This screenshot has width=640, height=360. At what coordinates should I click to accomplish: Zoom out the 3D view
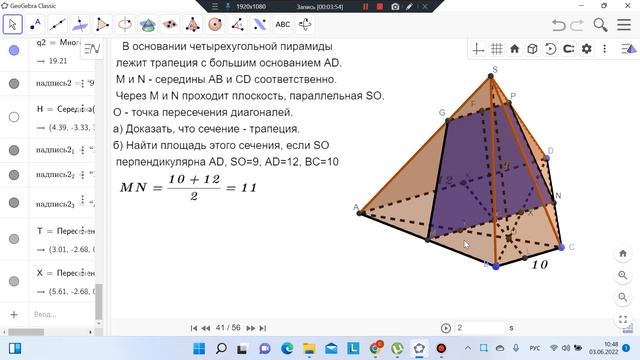(623, 297)
